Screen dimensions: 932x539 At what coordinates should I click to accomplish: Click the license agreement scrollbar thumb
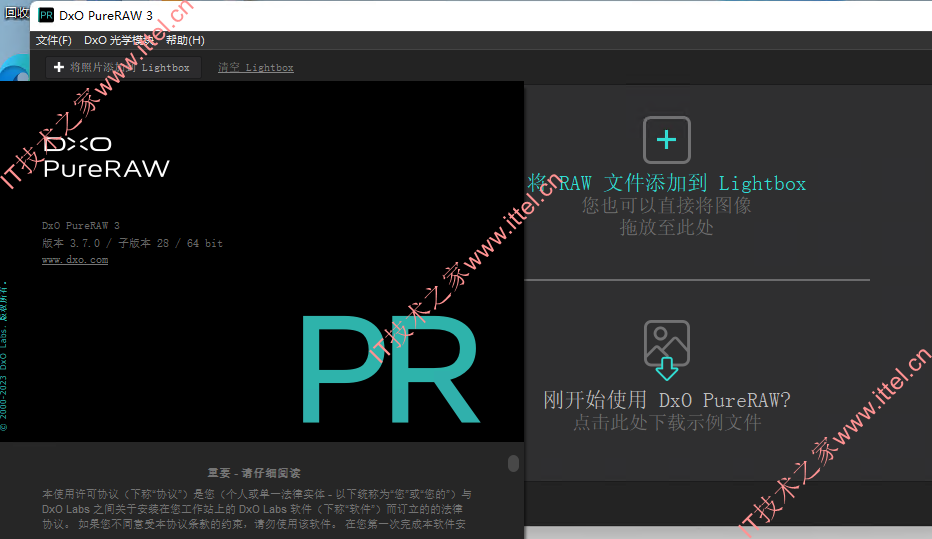tap(514, 464)
